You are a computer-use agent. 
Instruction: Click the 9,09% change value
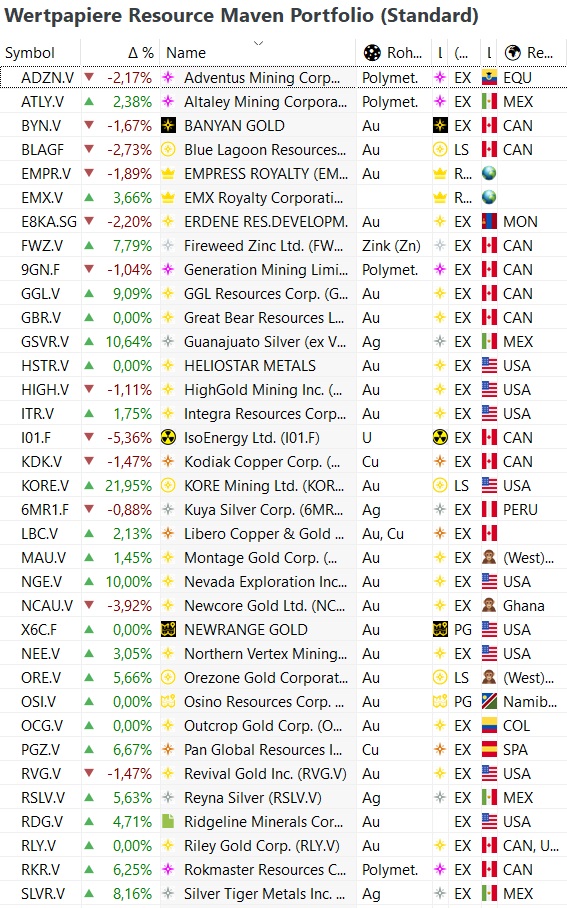click(132, 294)
